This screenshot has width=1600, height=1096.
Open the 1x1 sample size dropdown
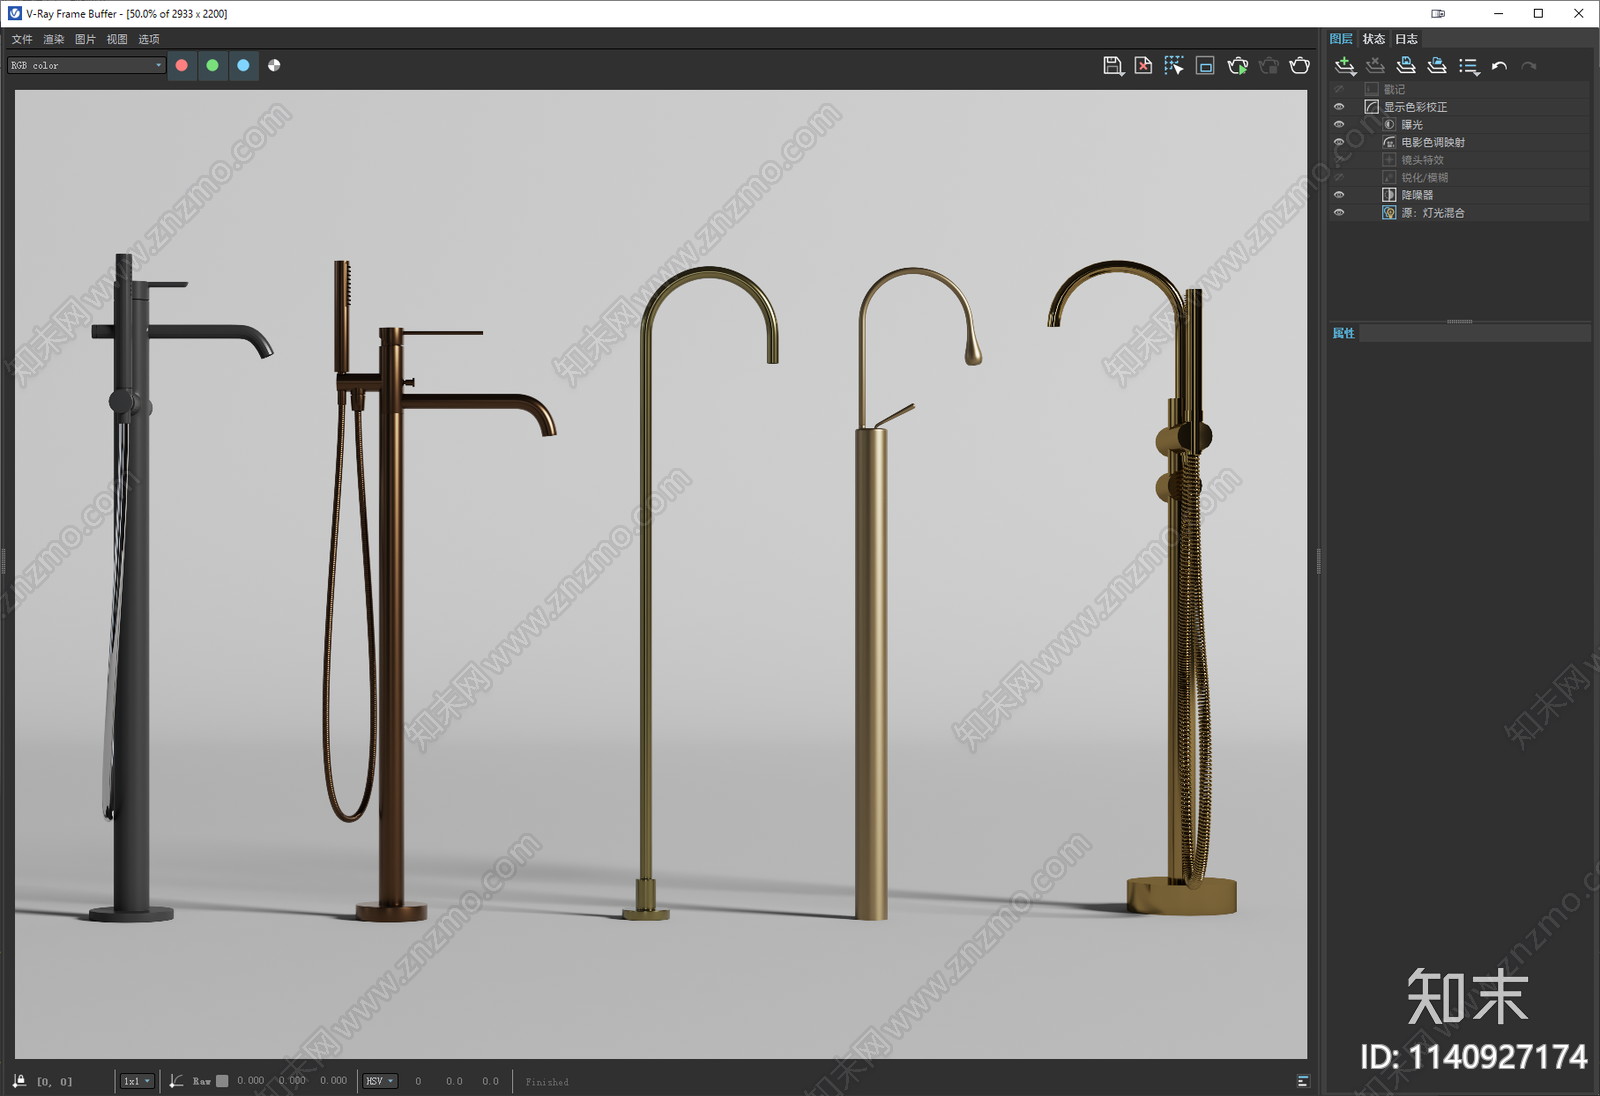(x=137, y=1081)
